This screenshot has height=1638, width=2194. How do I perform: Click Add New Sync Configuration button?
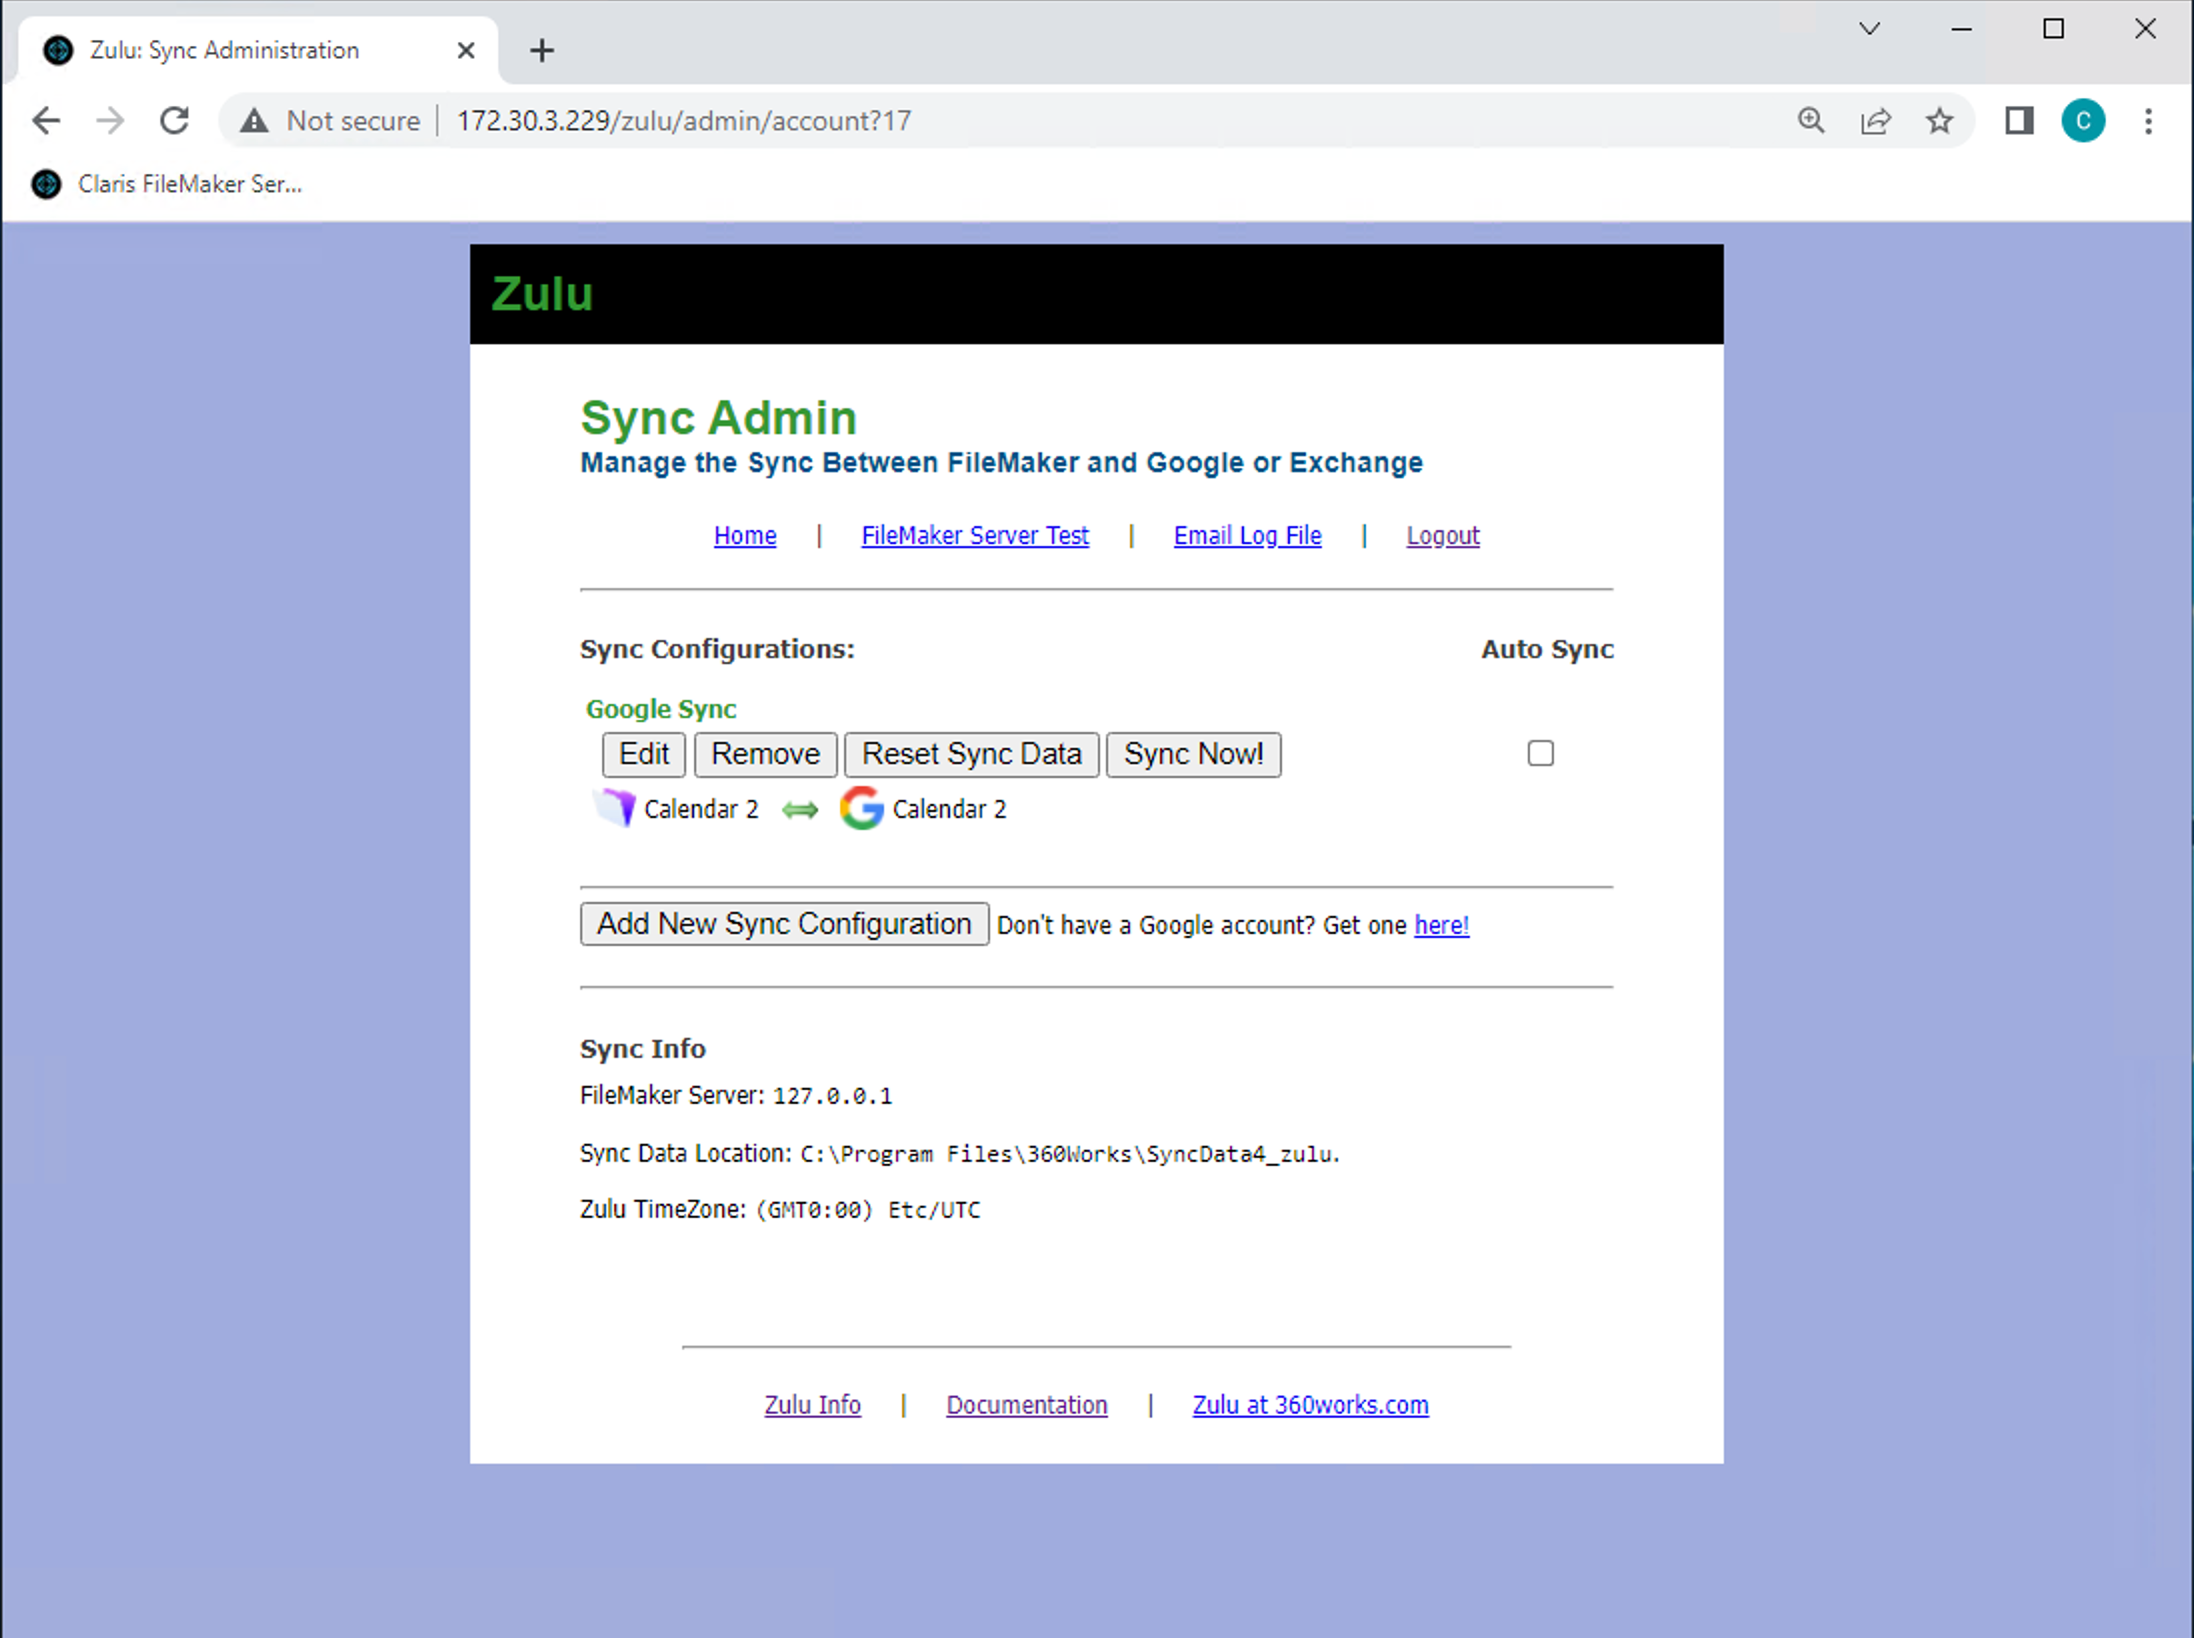point(784,923)
